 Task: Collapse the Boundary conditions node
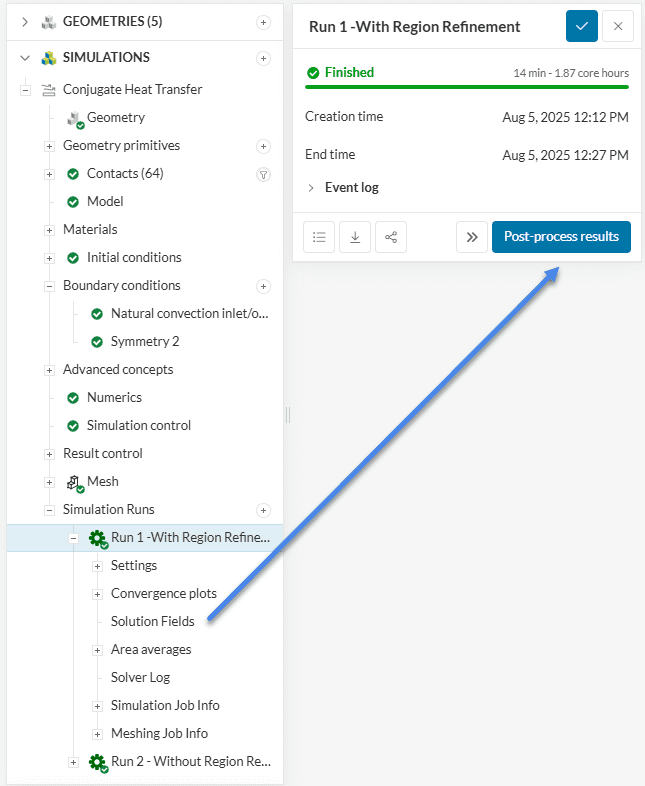click(49, 286)
